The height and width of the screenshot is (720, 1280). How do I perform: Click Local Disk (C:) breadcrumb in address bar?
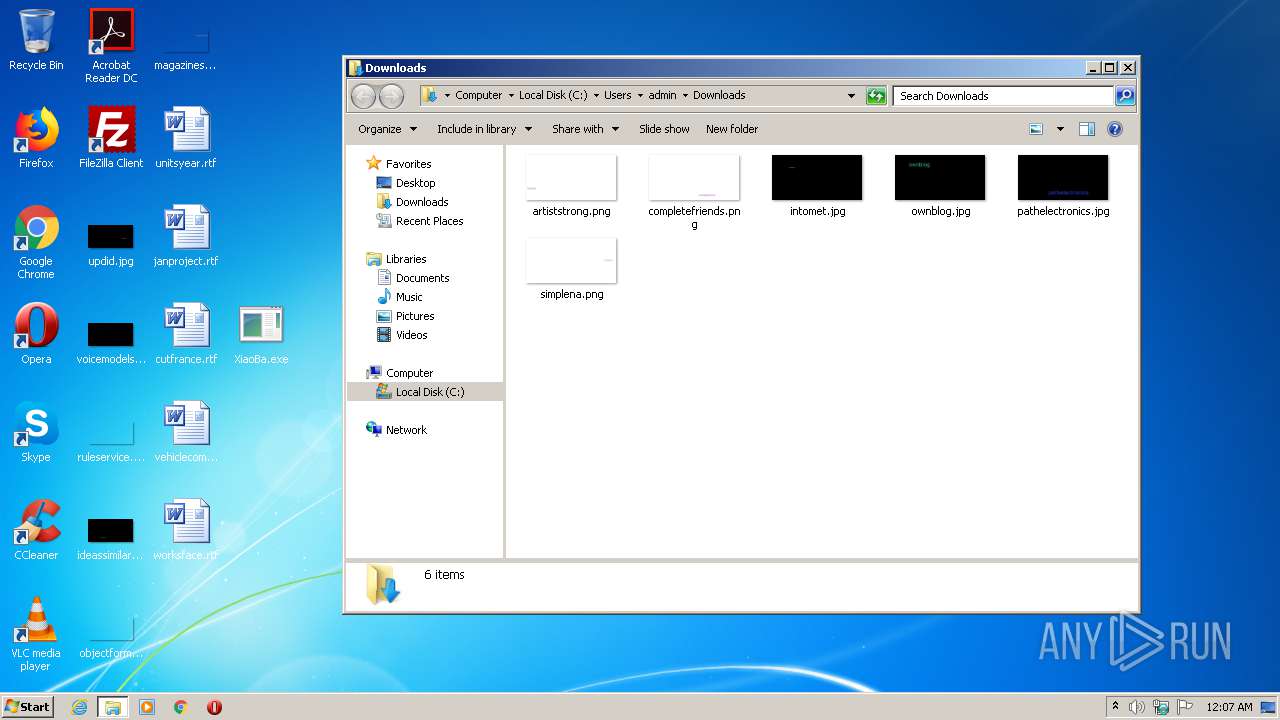553,96
